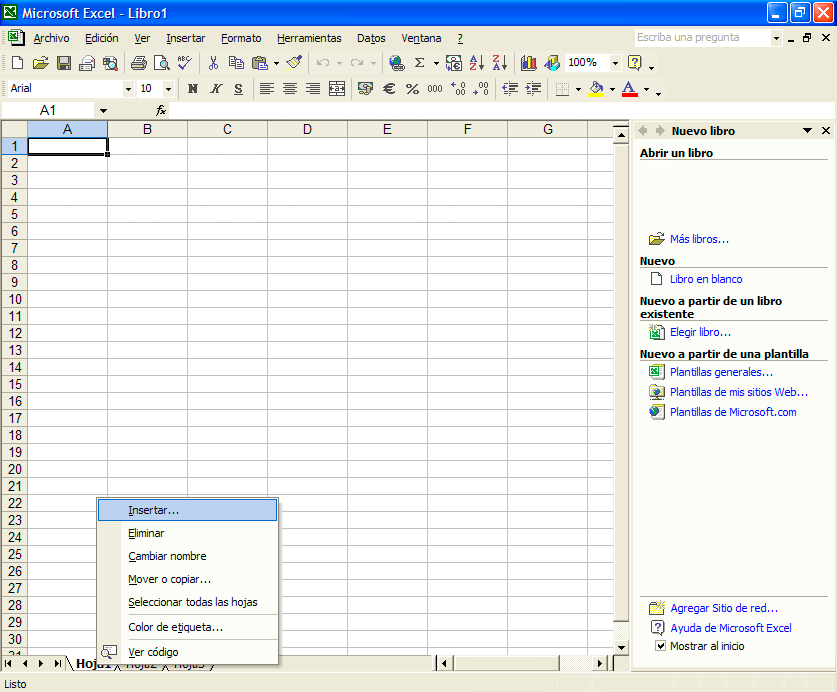Apply percent style format
Screen dimensions: 837x692
[412, 89]
